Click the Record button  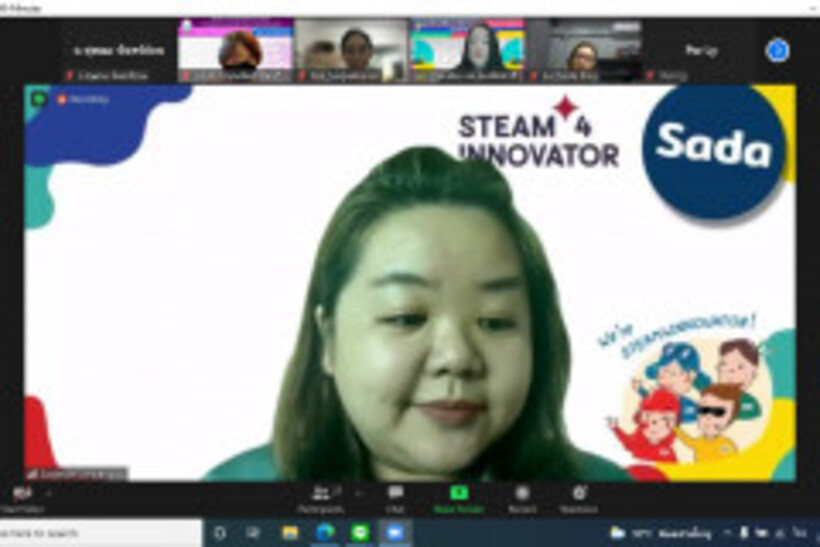522,499
